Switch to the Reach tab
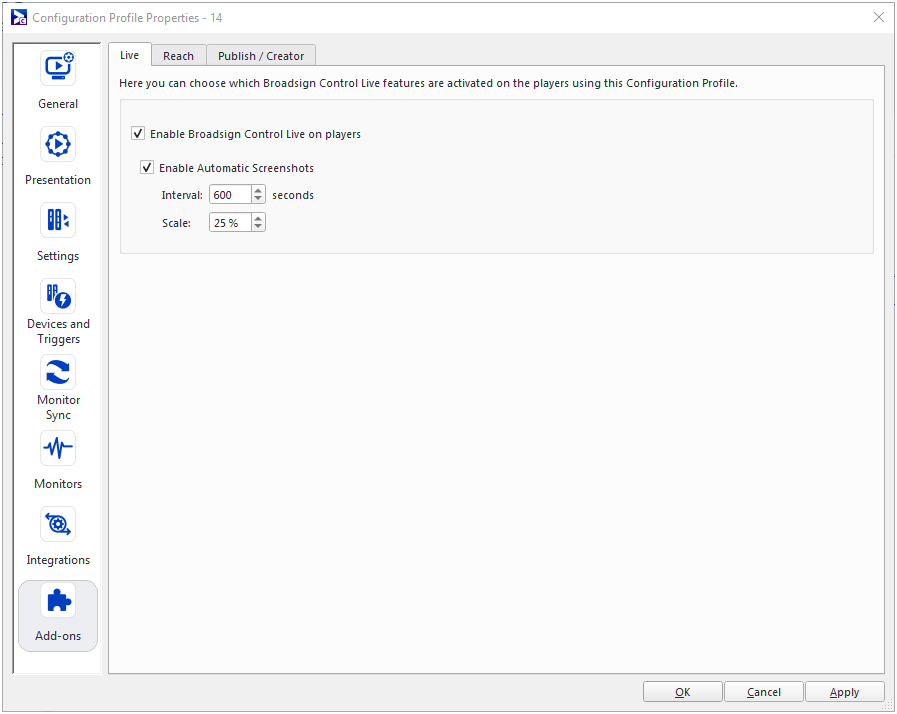897x714 pixels. [x=178, y=56]
